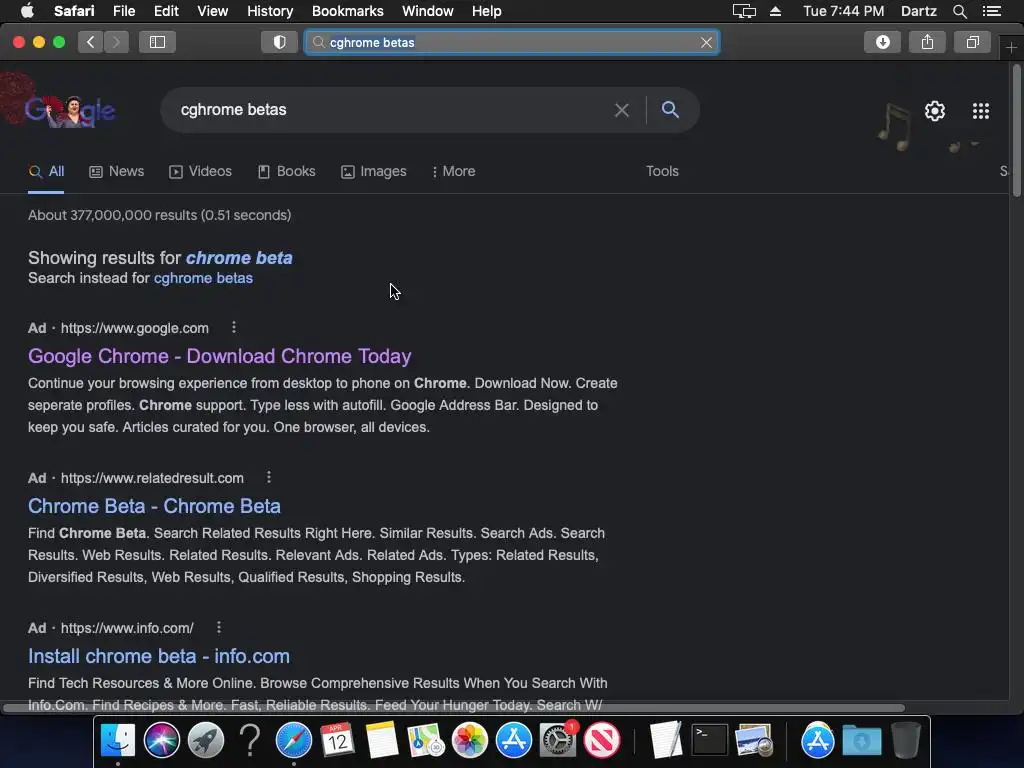Switch to the News results tab
Image resolution: width=1024 pixels, height=768 pixels.
pos(116,171)
